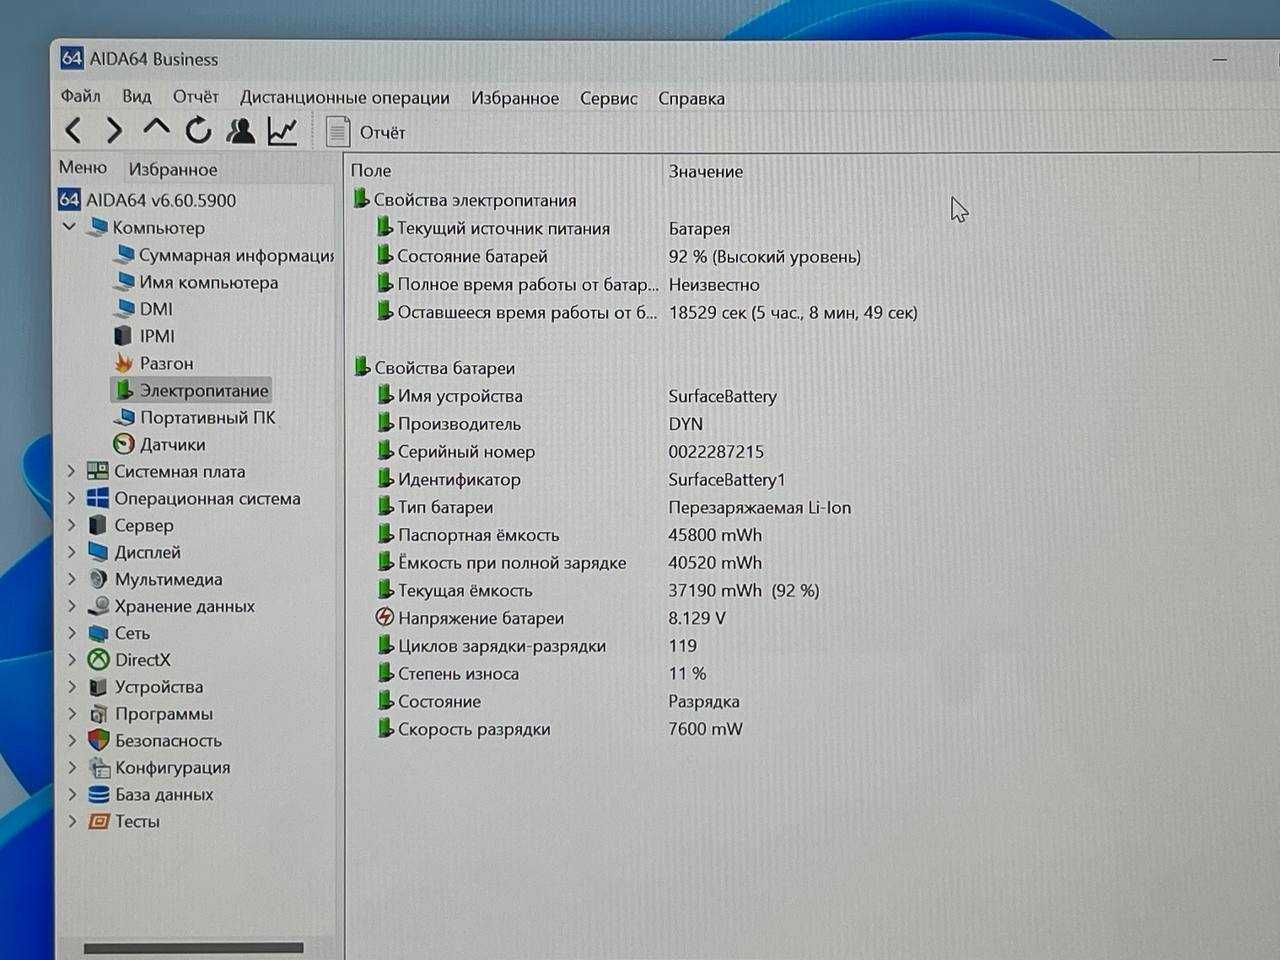Expand the Дисплей node
The height and width of the screenshot is (960, 1280).
71,552
